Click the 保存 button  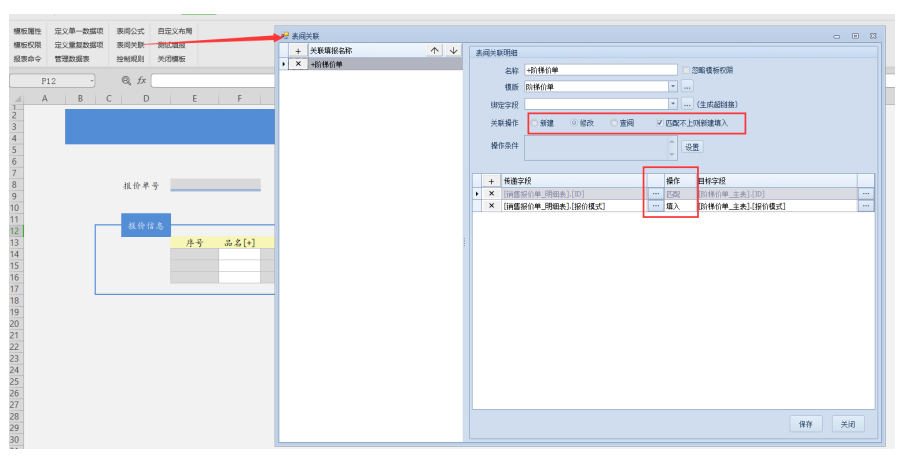pyautogui.click(x=805, y=424)
